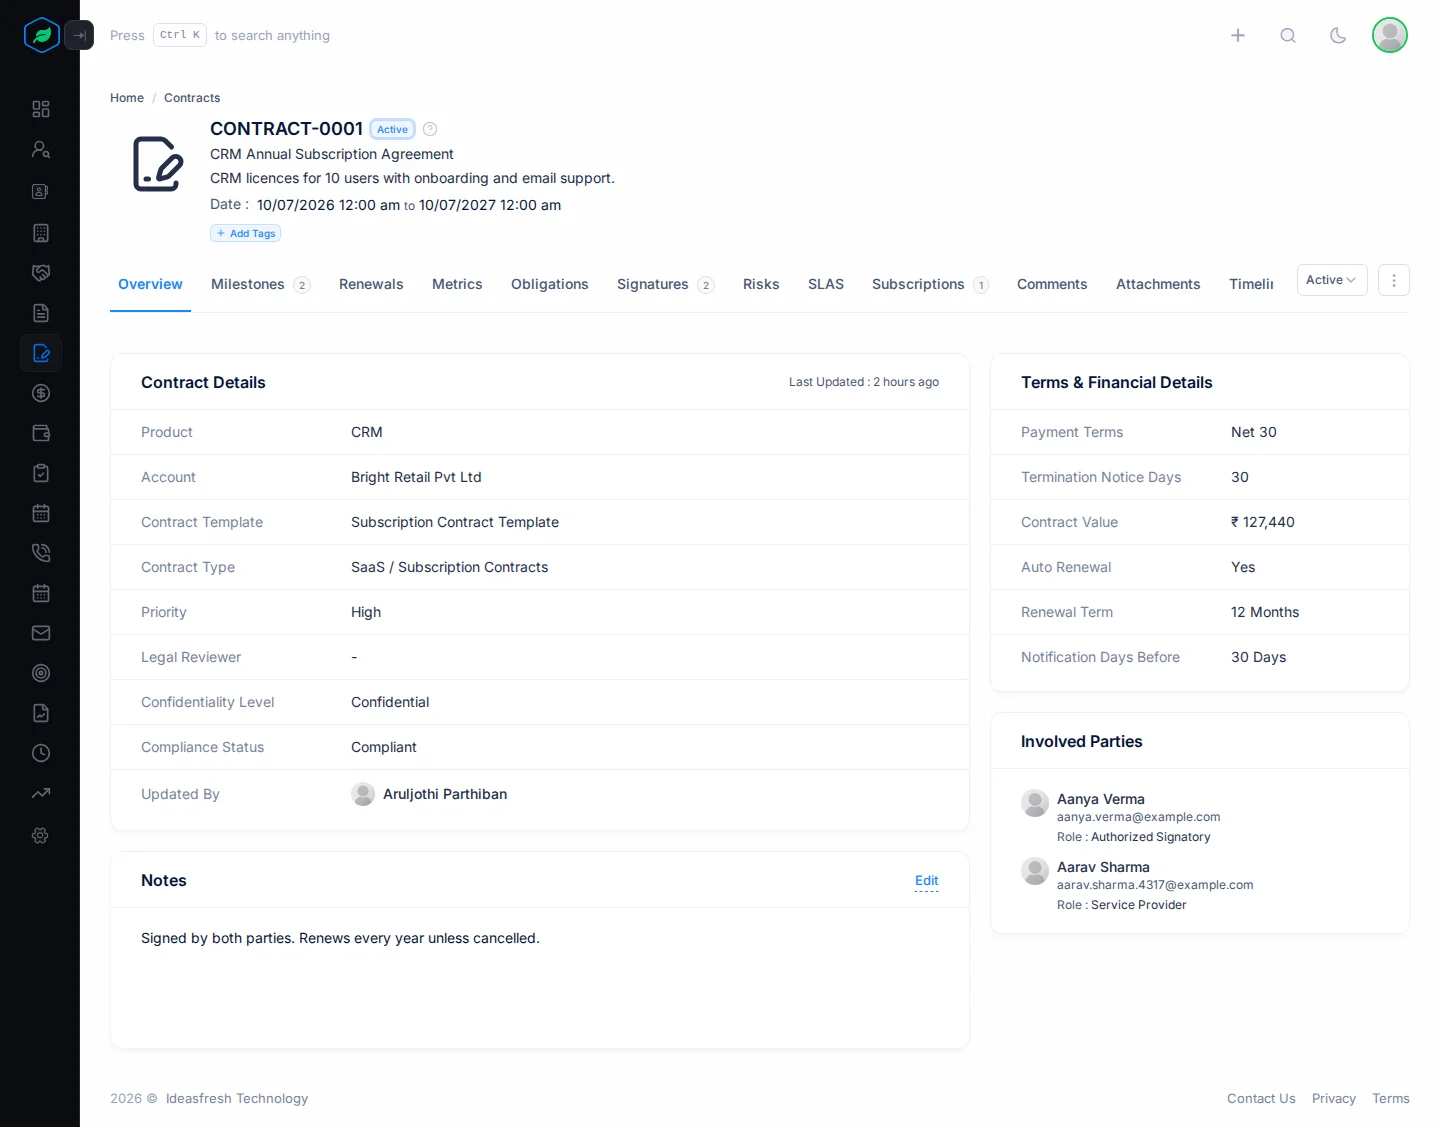Click the plus icon in top bar
Image resolution: width=1440 pixels, height=1127 pixels.
click(1238, 35)
